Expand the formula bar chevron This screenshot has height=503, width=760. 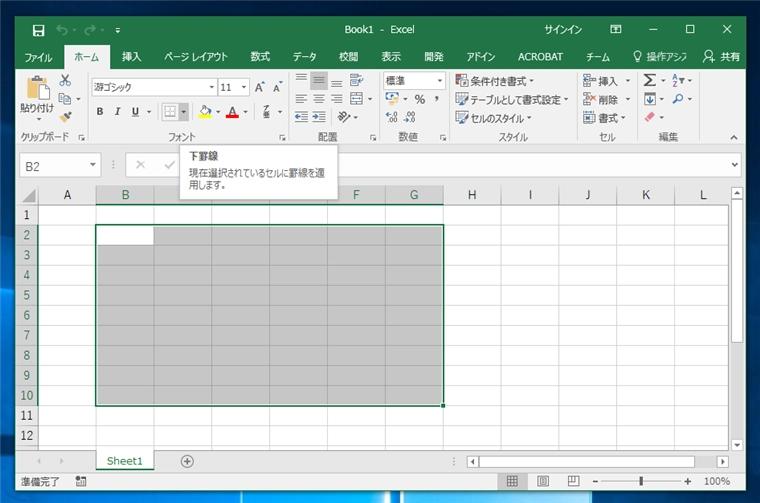[x=734, y=165]
